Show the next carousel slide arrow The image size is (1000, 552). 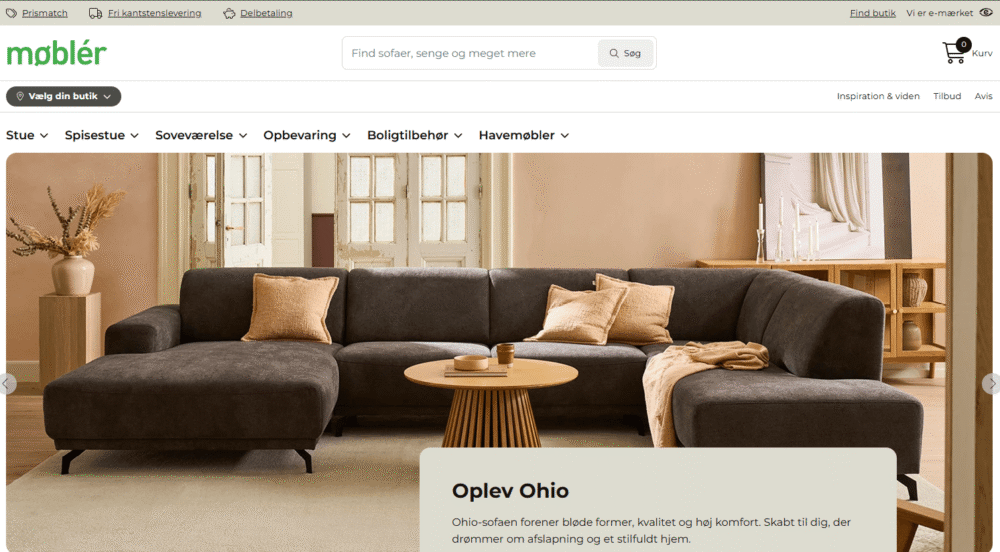coord(991,384)
